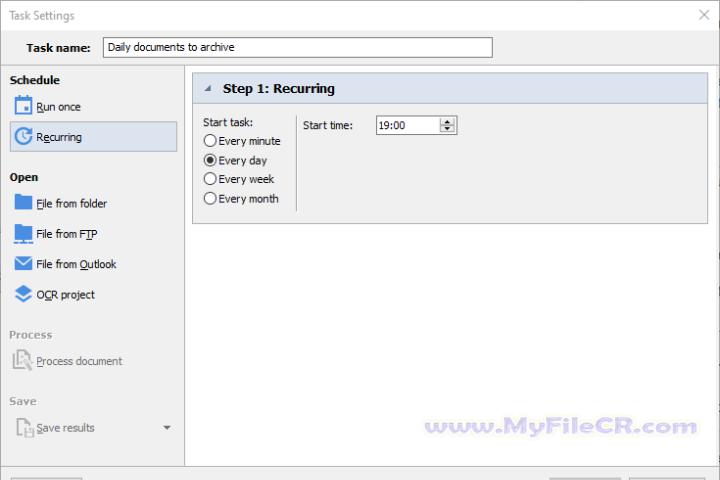Click the Run once calendar icon

23,105
